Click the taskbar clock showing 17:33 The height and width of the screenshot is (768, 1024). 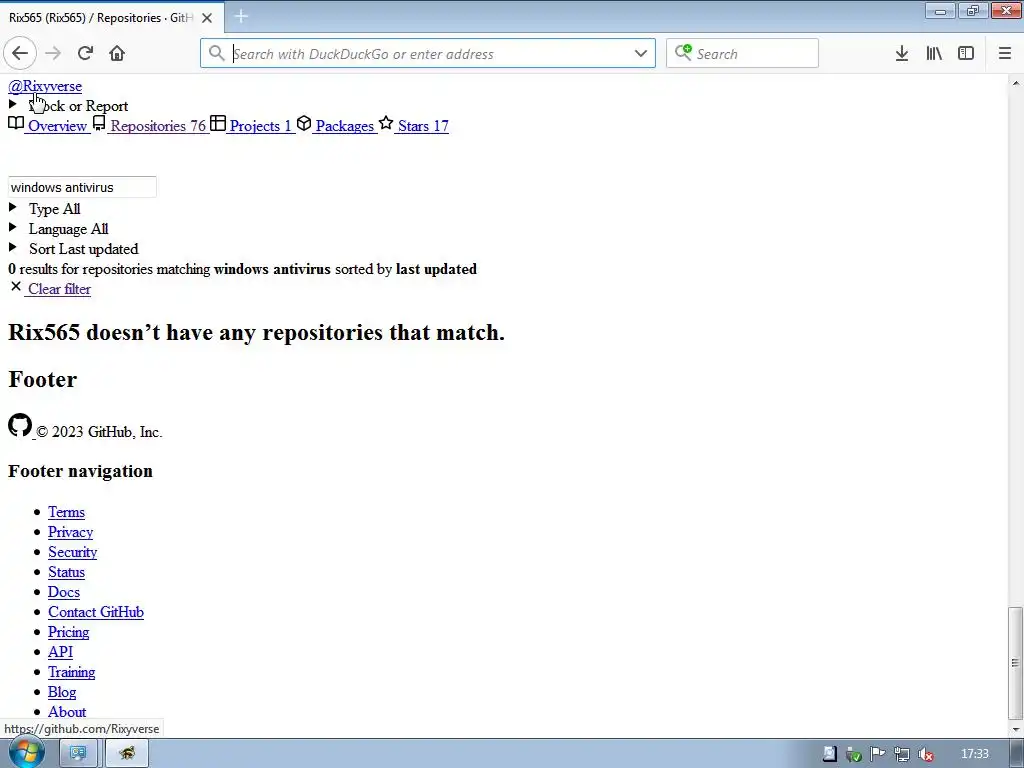[x=974, y=754]
